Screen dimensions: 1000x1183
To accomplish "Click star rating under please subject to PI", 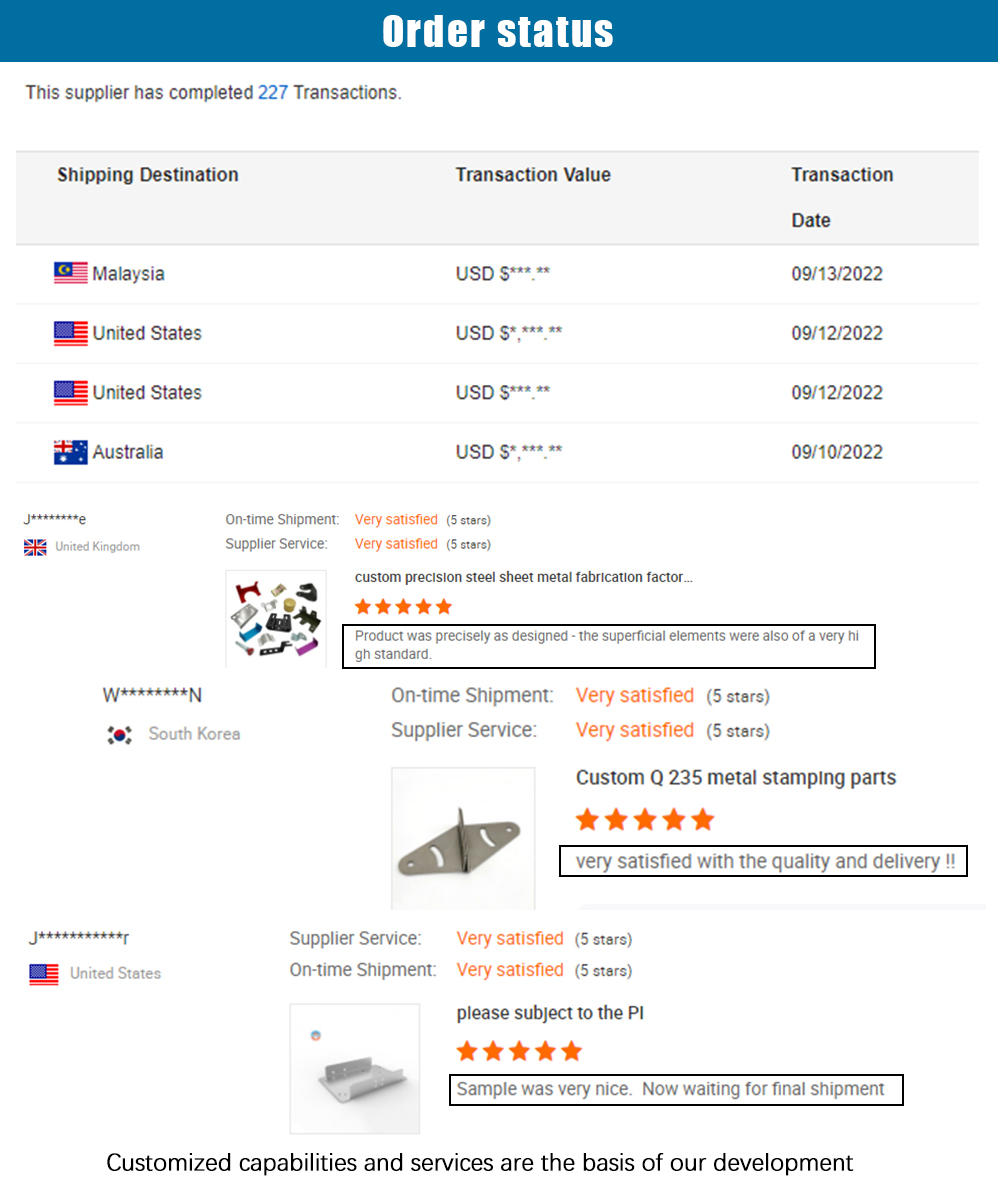I will [519, 1050].
